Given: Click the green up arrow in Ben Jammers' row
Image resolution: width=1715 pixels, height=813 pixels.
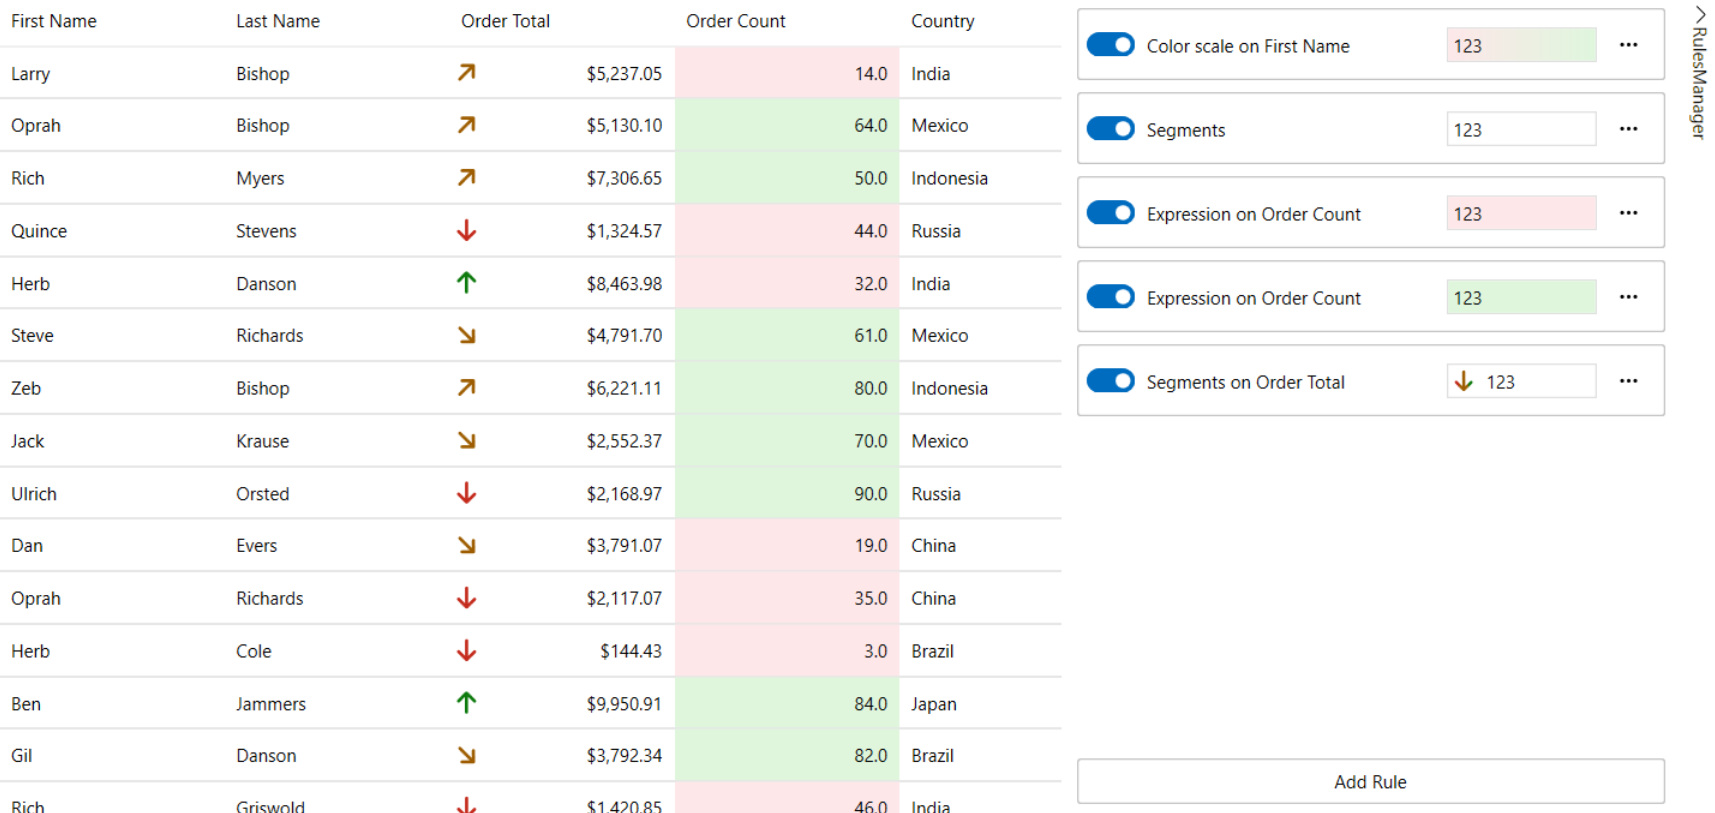Looking at the screenshot, I should [466, 703].
